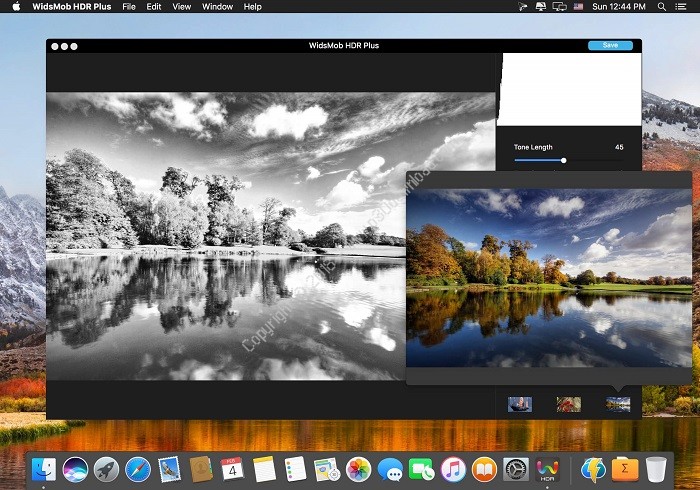Open Photos app from the Dock
Screen dimensions: 700x490
[x=358, y=468]
